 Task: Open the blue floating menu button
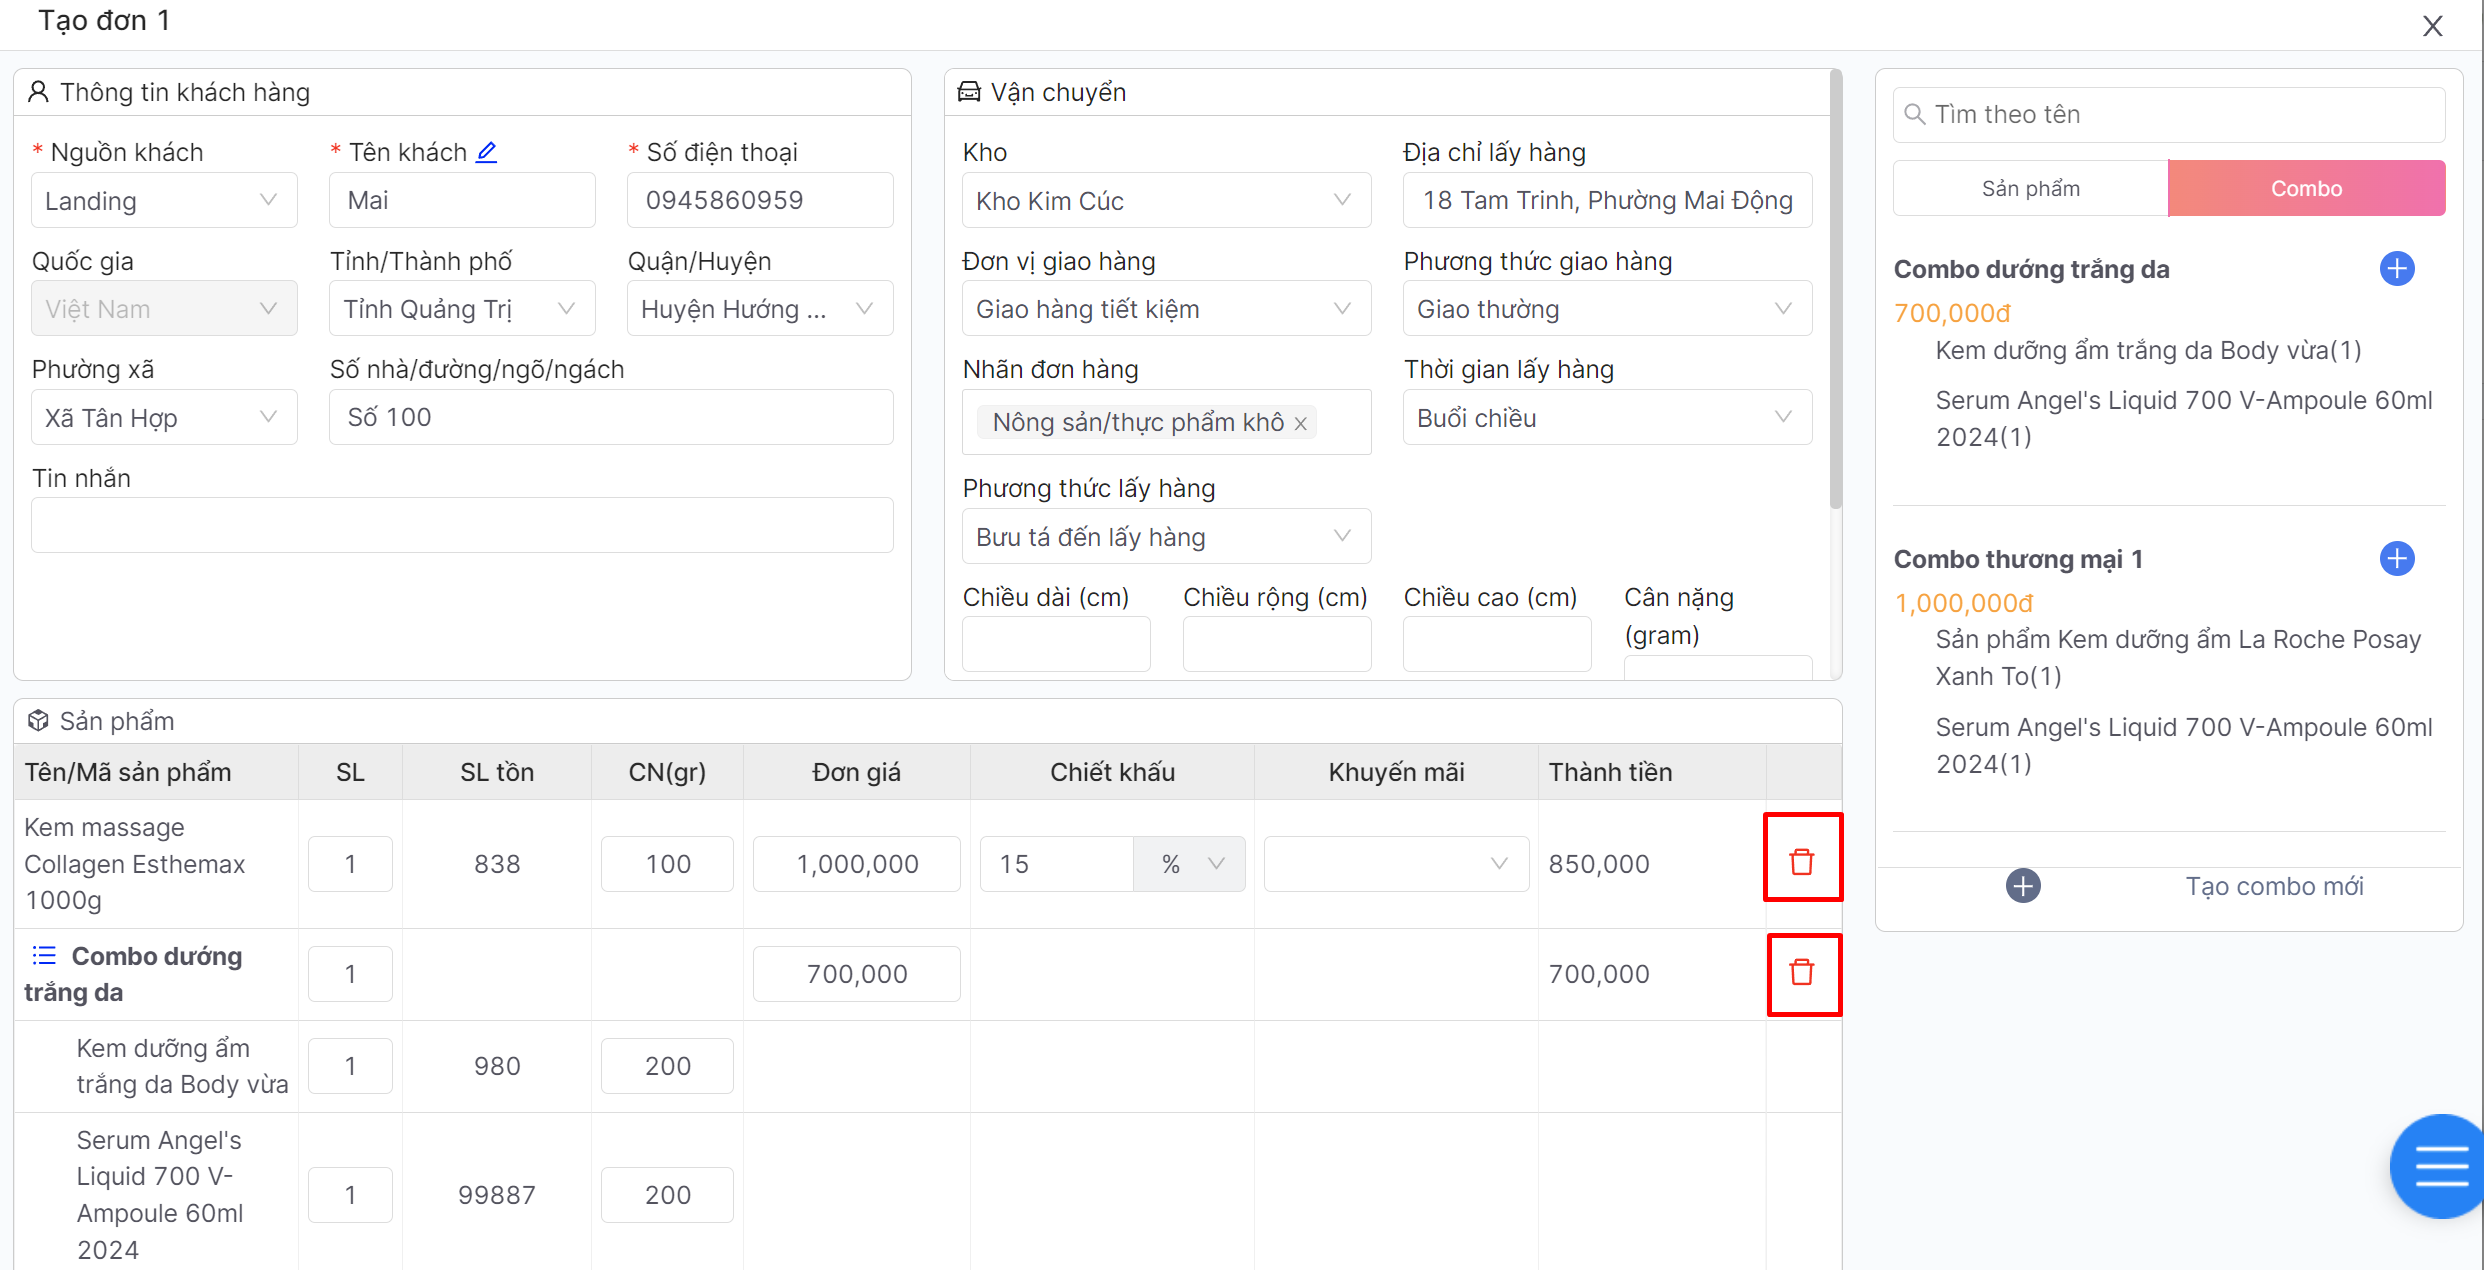coord(2441,1166)
